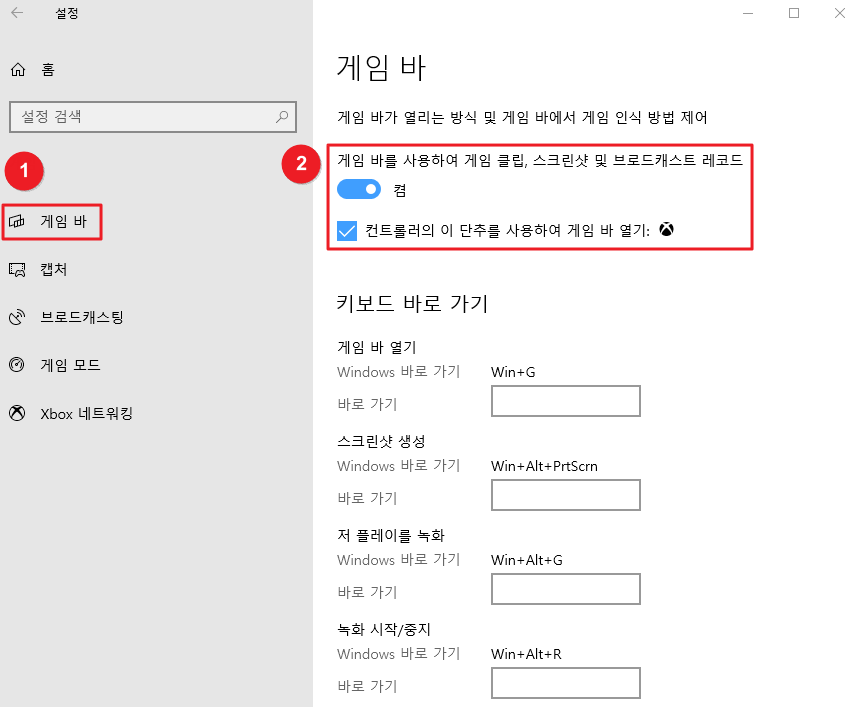853x707 pixels.
Task: Toggle game clips and screenshots recording off
Action: 358,189
